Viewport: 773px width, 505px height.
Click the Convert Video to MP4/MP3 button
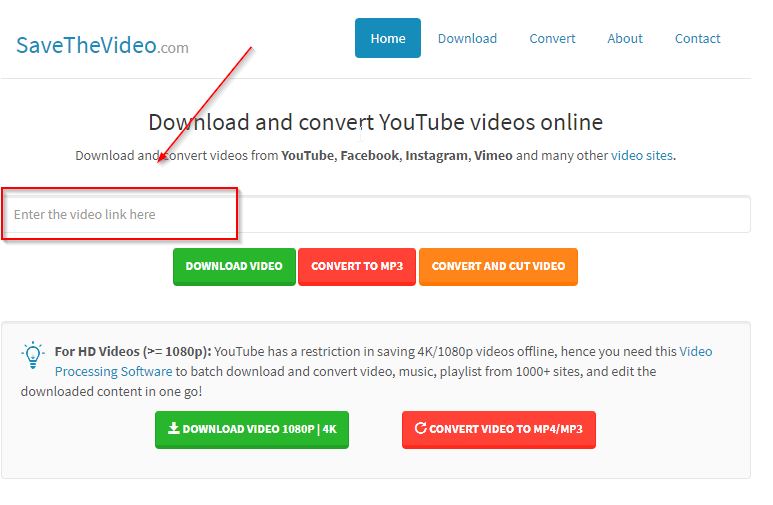[x=498, y=430]
